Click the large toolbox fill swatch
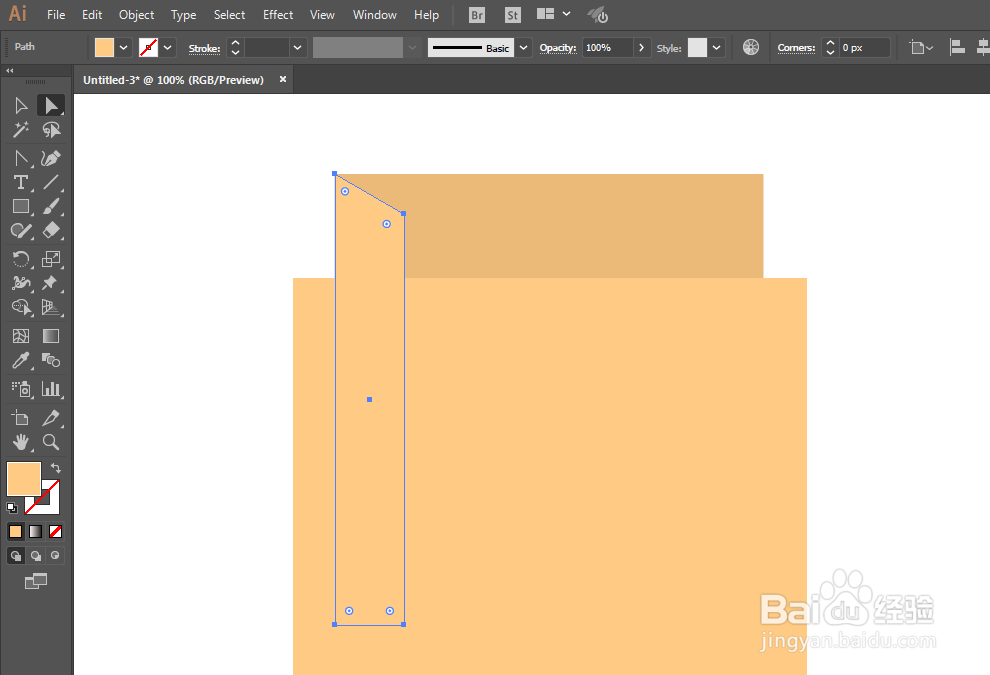The image size is (990, 675). click(24, 479)
